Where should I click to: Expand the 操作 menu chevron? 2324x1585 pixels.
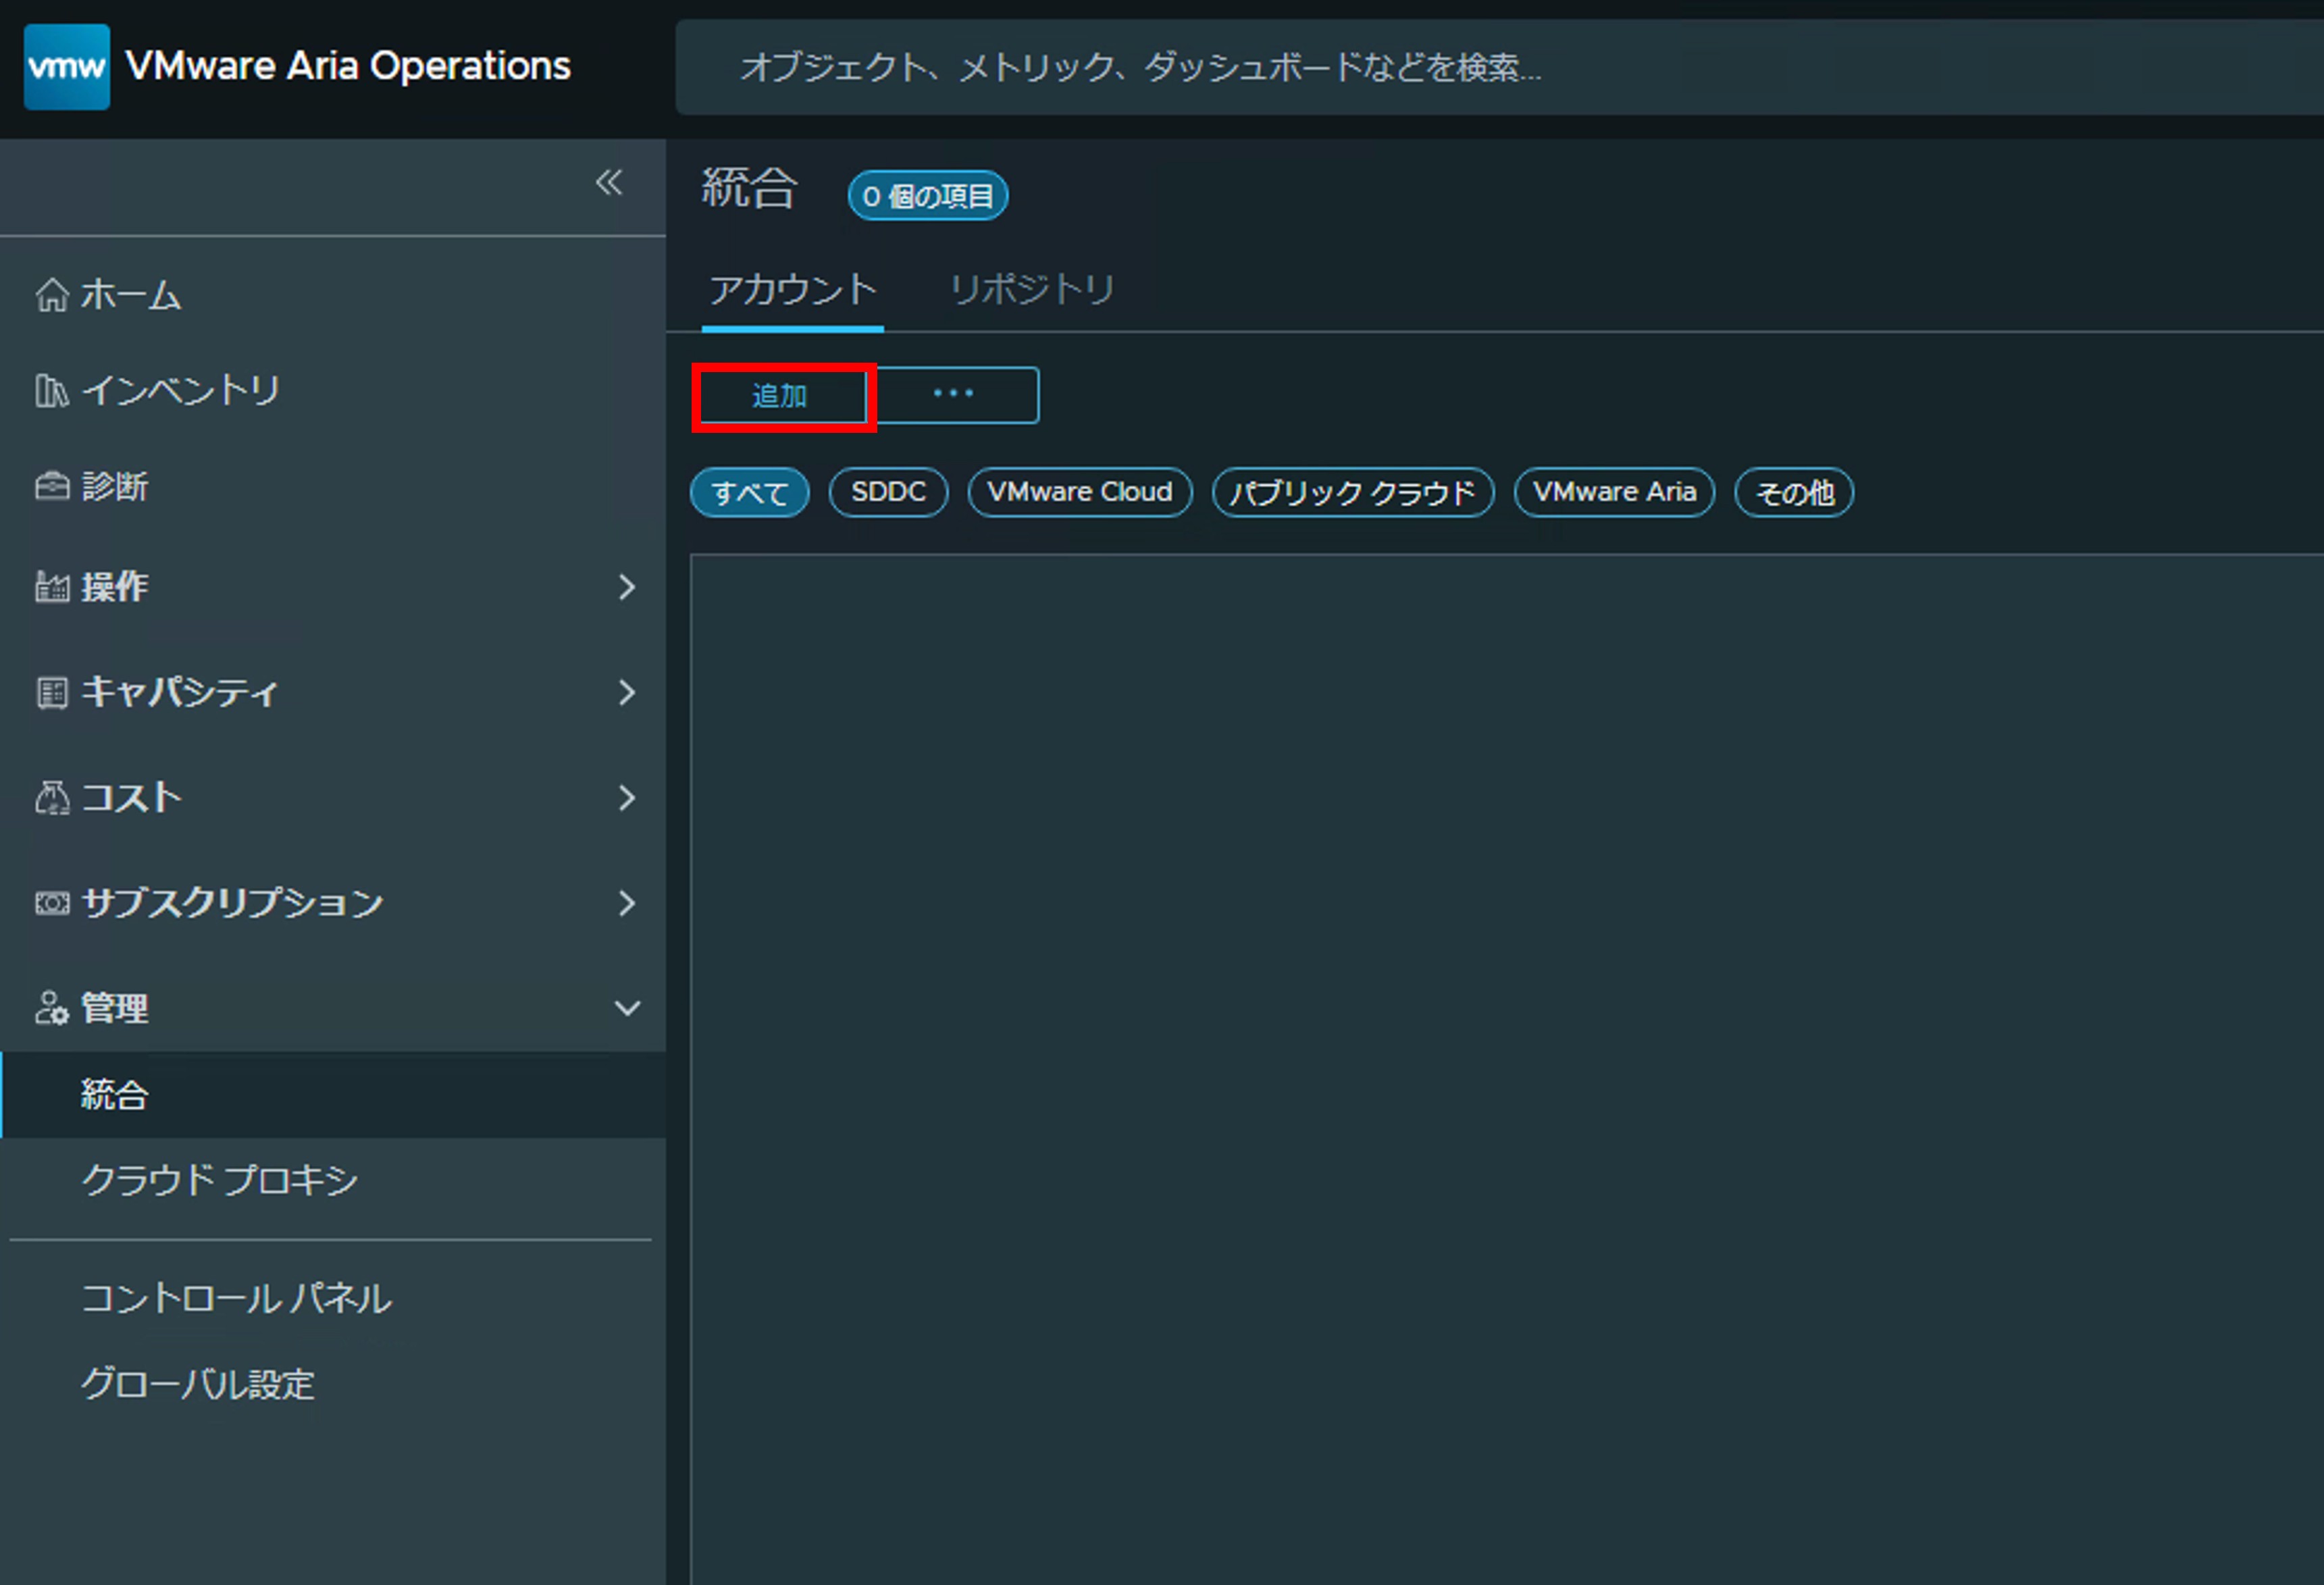(x=627, y=587)
